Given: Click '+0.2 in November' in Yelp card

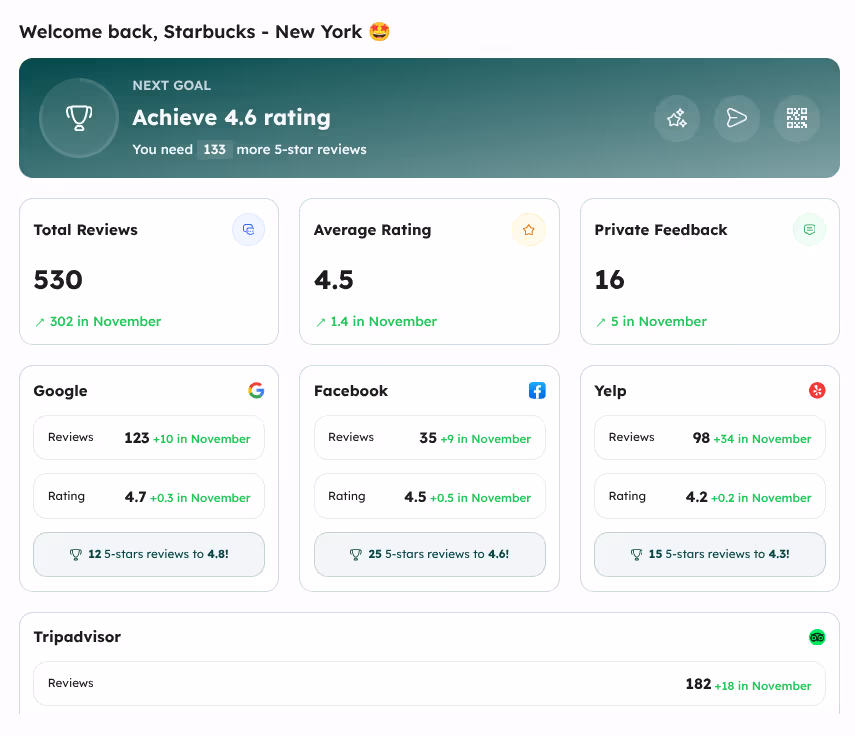Looking at the screenshot, I should (761, 498).
